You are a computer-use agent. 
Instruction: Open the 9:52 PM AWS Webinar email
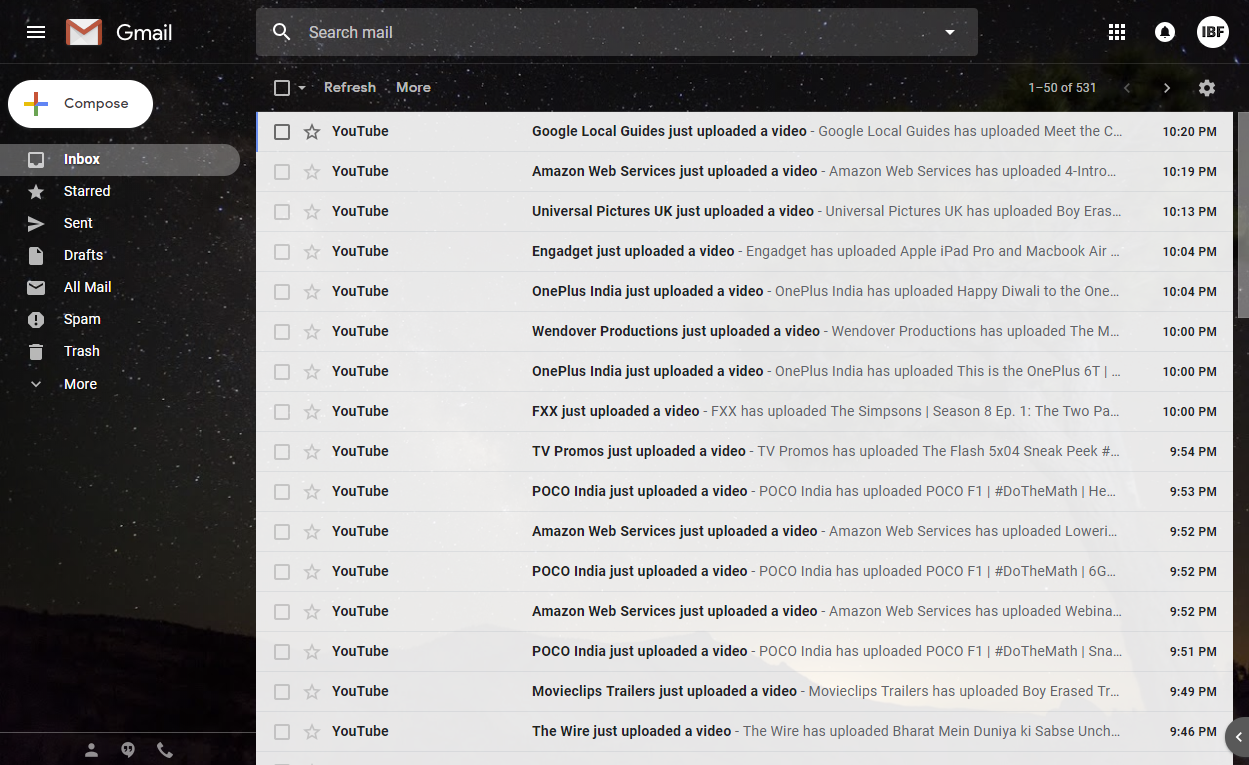(x=744, y=611)
